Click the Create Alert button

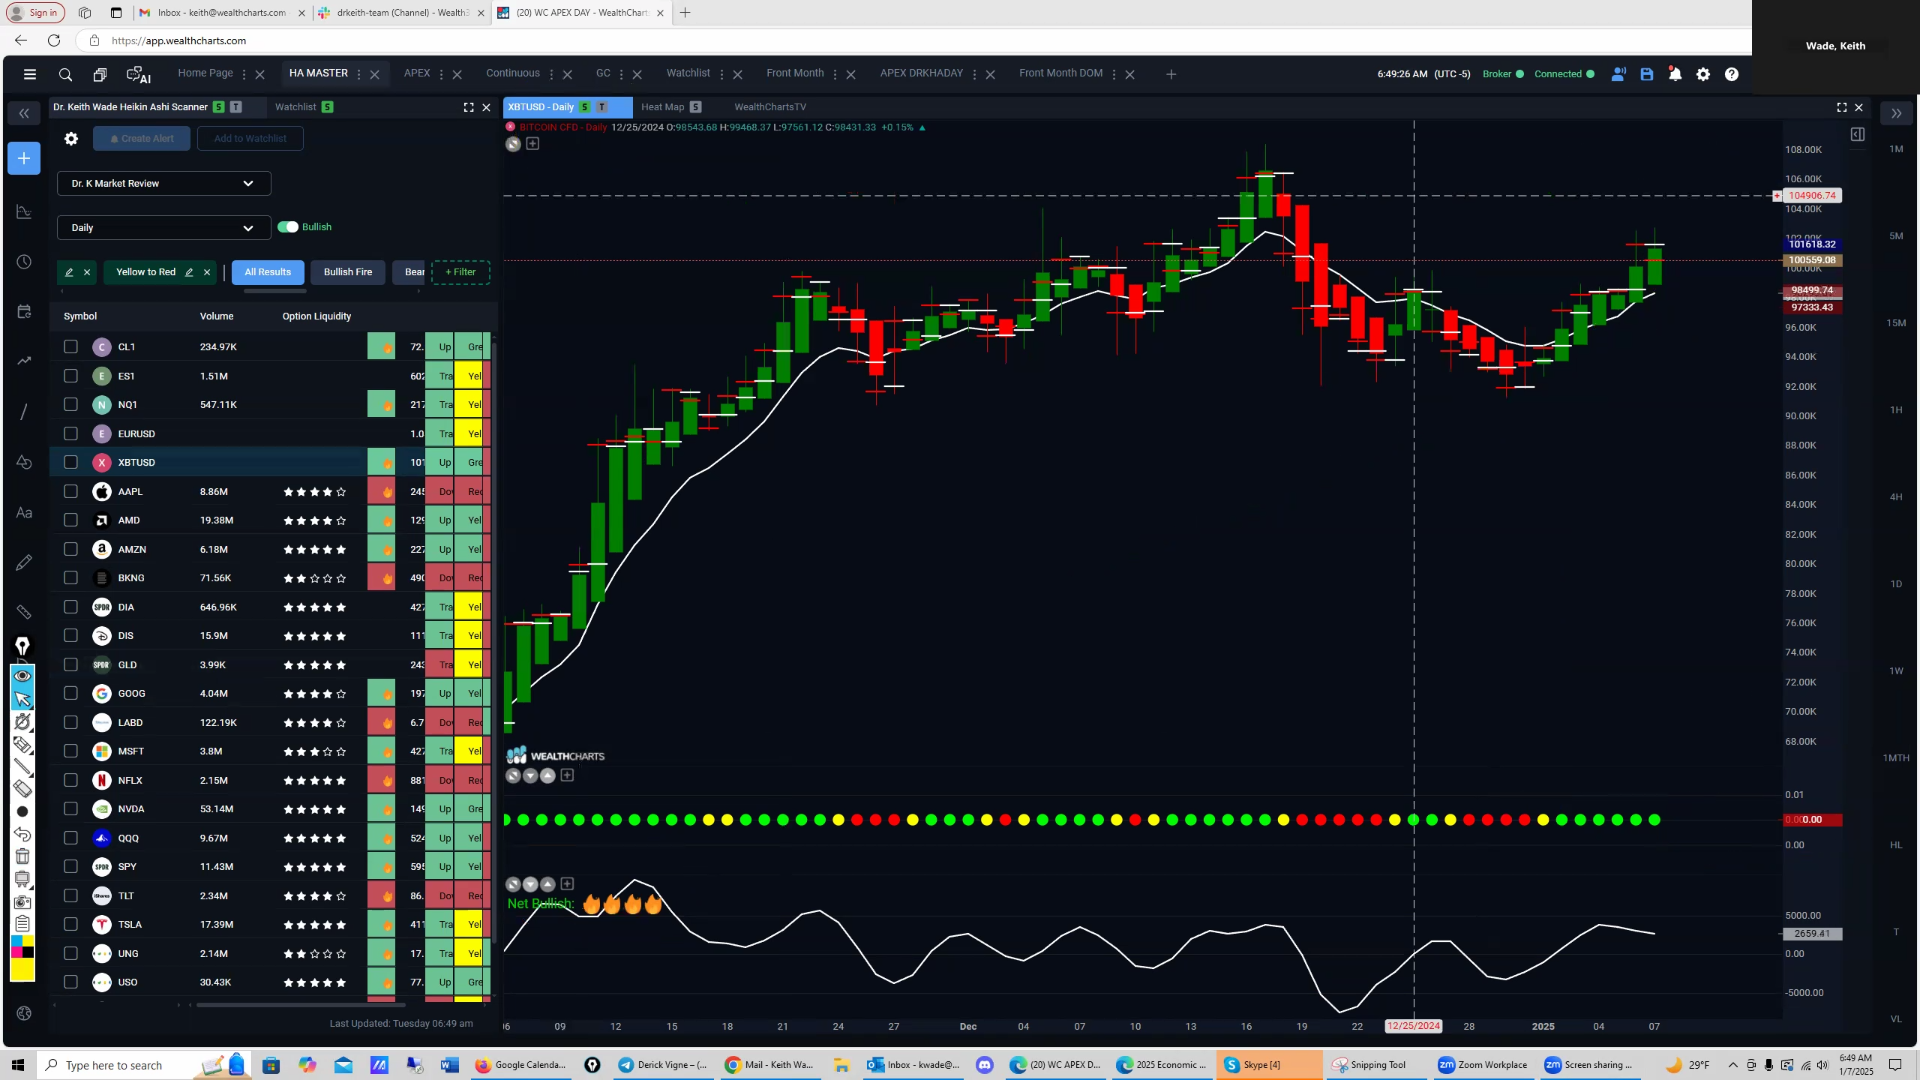(x=142, y=139)
